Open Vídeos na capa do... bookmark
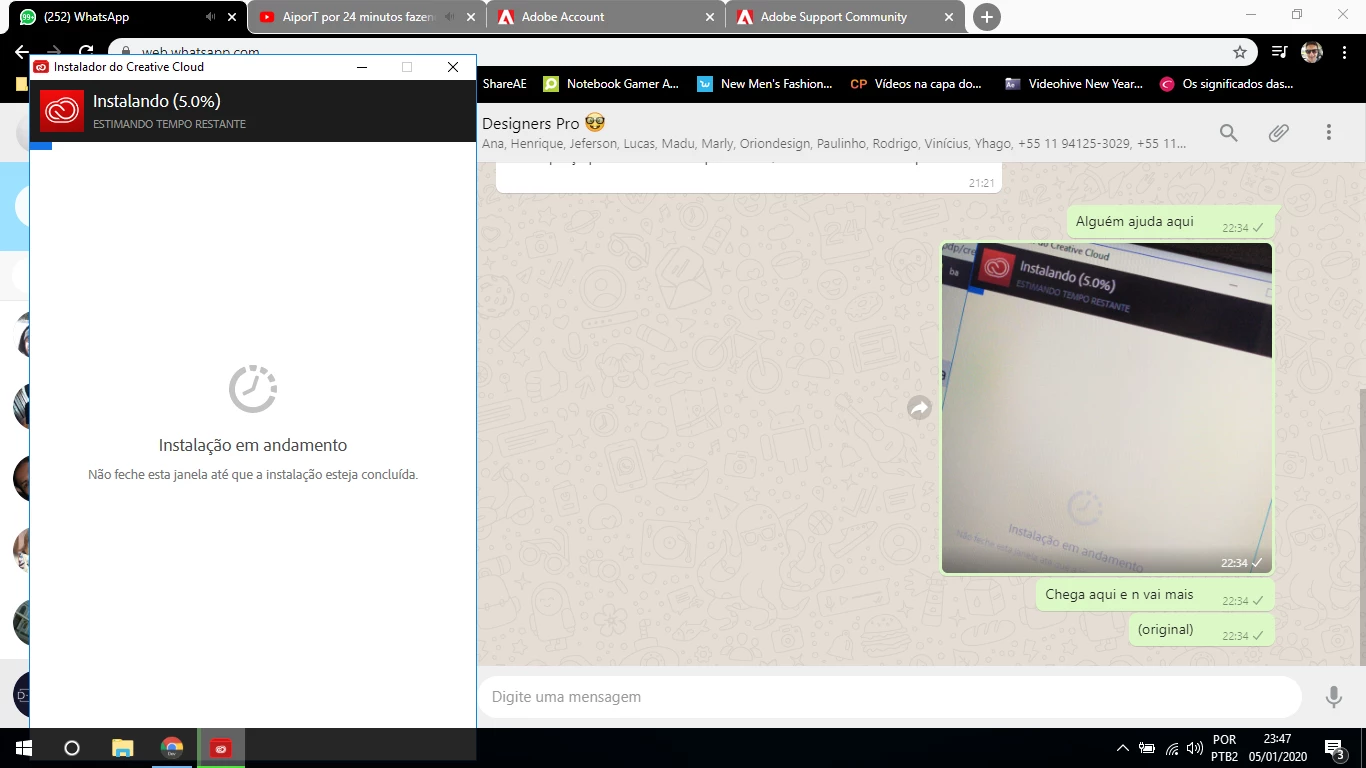 point(916,84)
